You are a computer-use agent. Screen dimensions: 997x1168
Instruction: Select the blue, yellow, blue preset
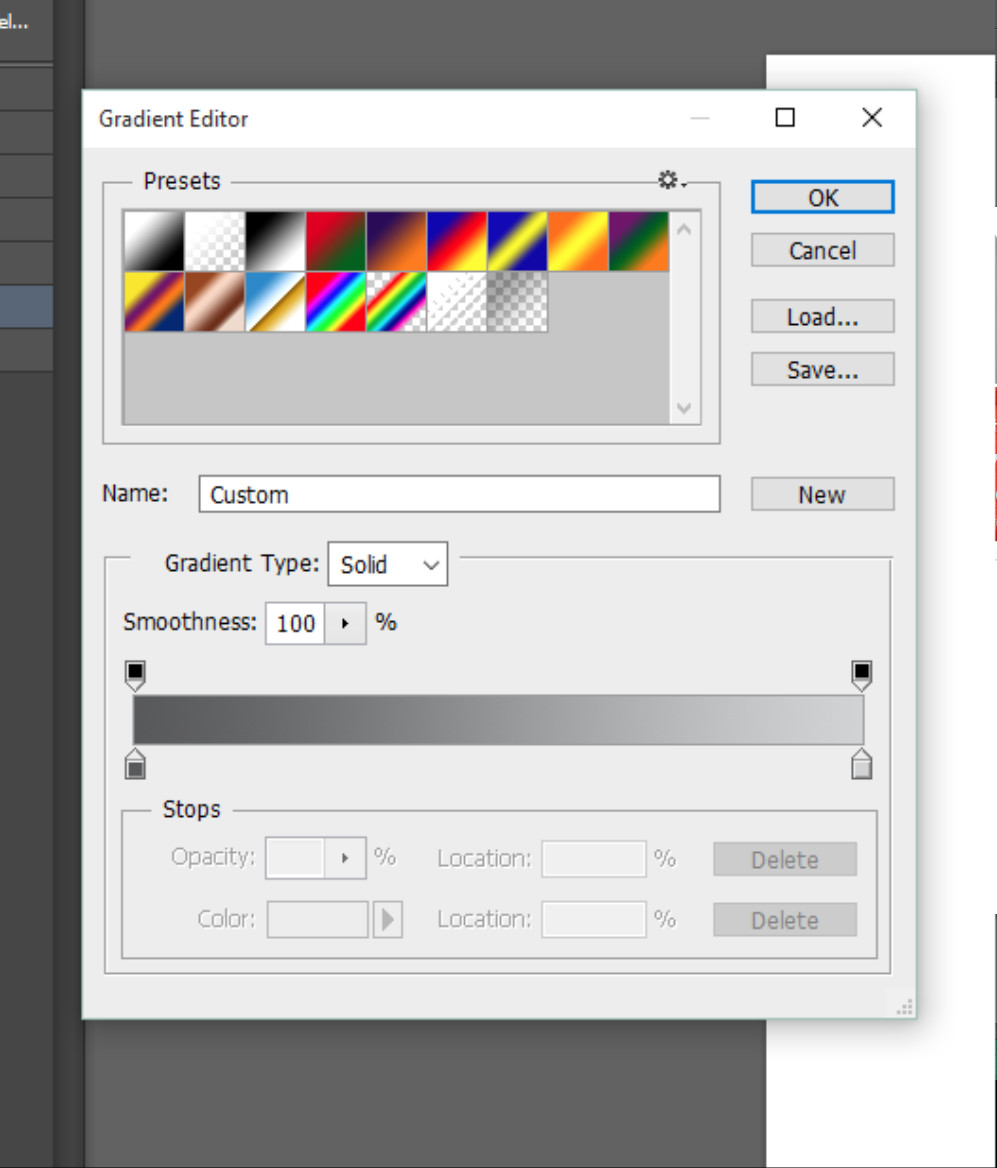518,241
